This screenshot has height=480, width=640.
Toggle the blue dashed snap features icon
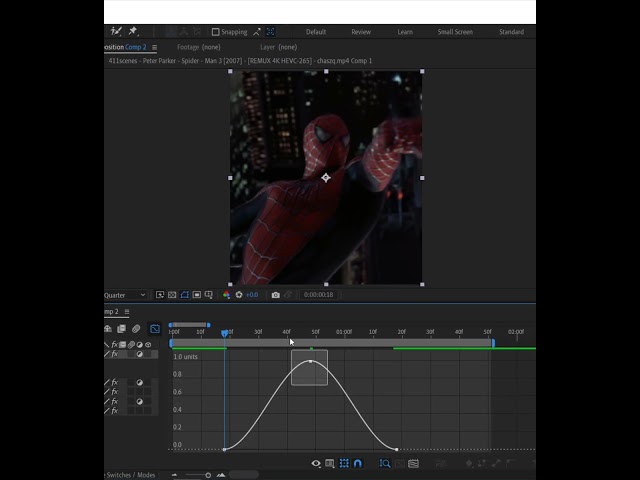point(270,32)
